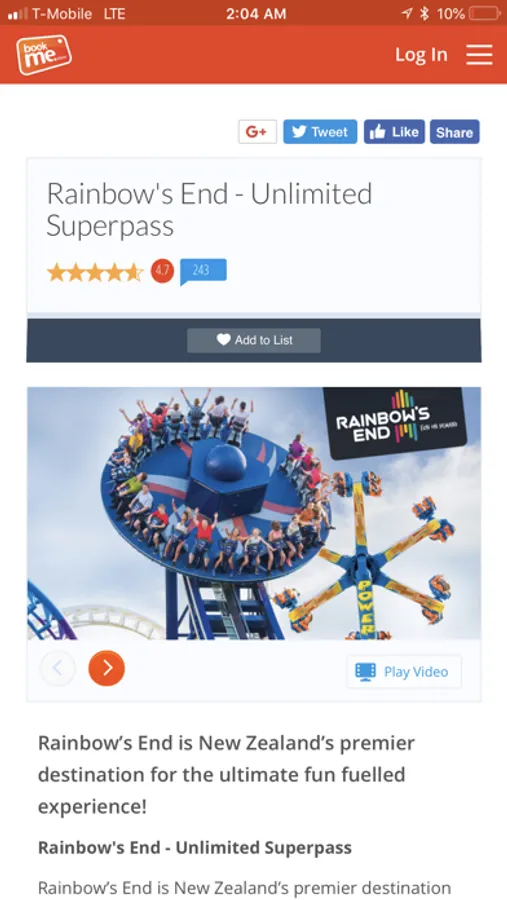
Task: Open the hamburger menu
Action: [x=479, y=55]
